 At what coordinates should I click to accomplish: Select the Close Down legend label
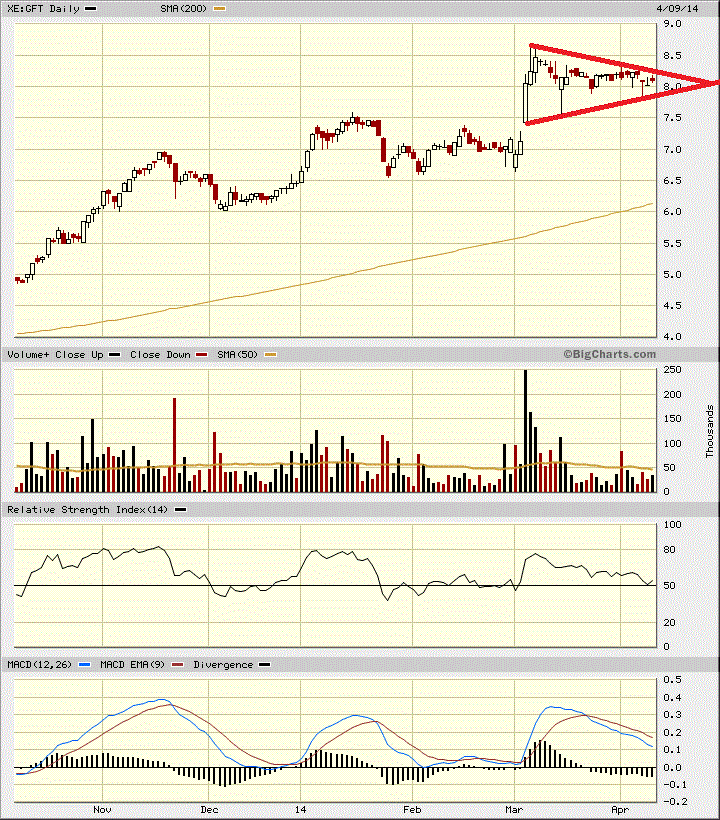pos(160,355)
